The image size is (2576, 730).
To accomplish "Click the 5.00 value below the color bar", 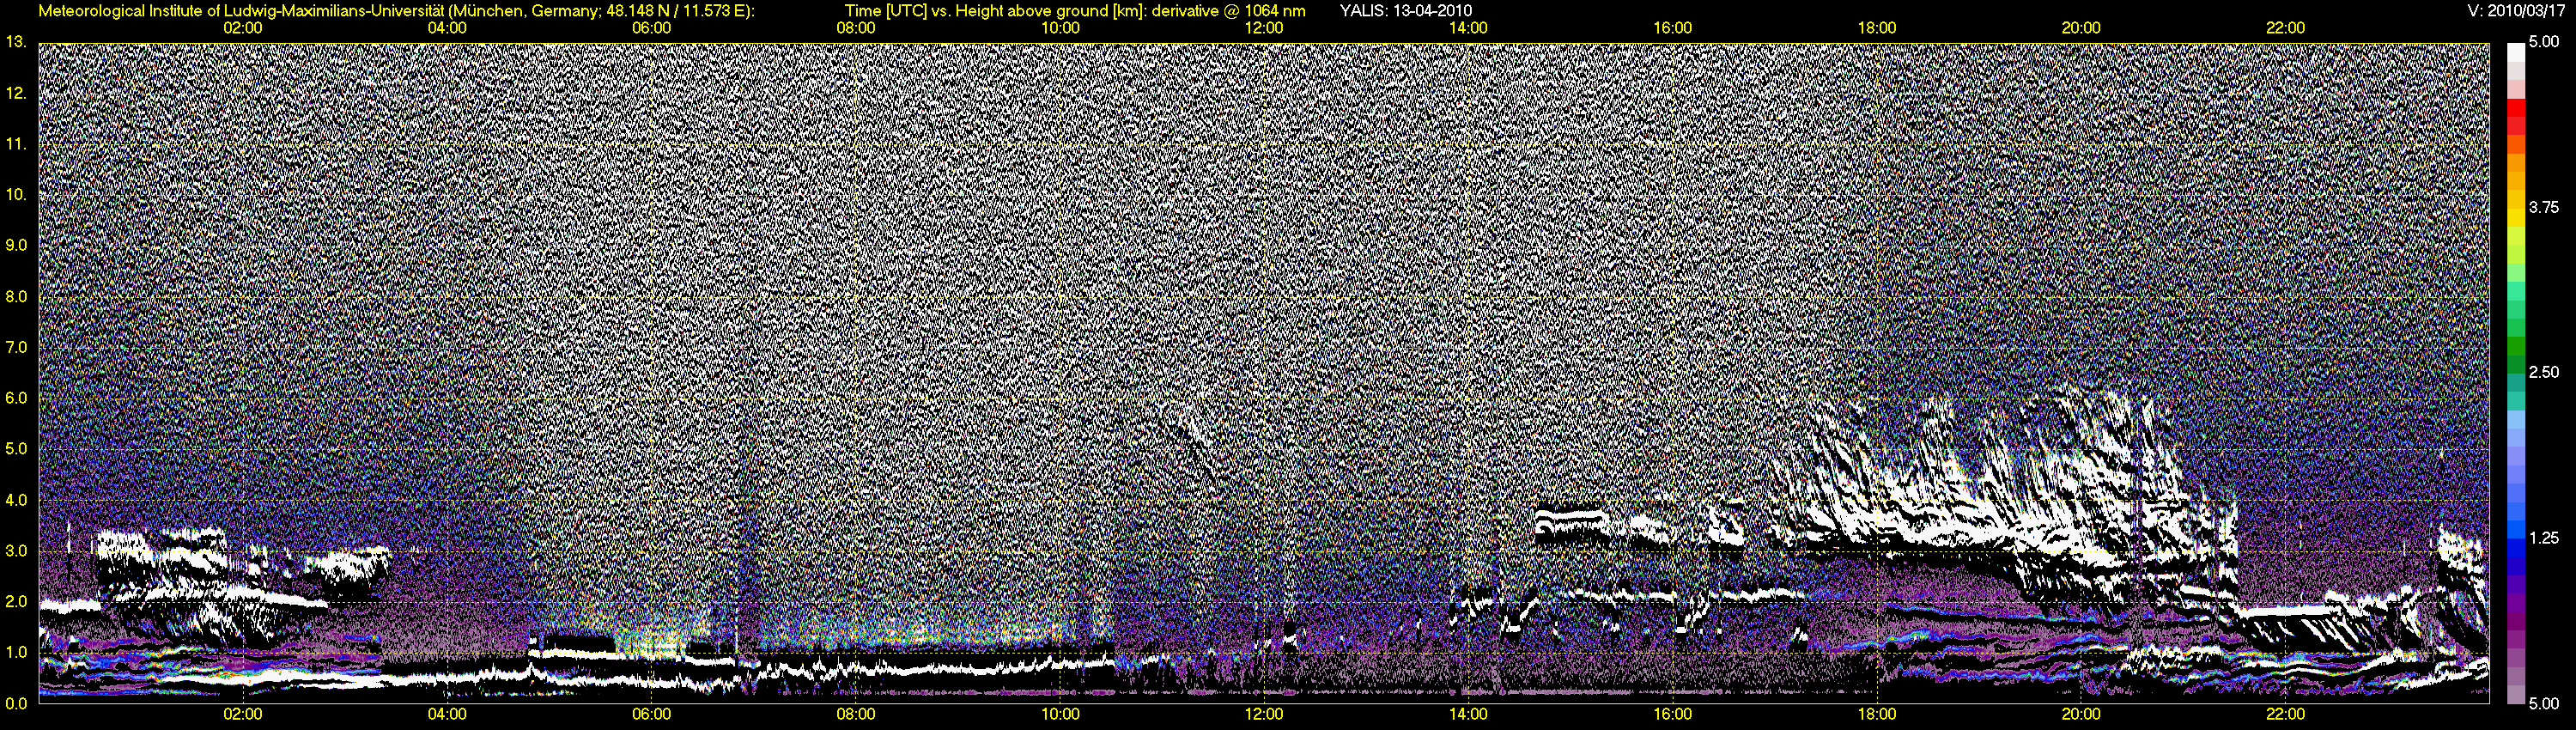I will click(x=2544, y=703).
